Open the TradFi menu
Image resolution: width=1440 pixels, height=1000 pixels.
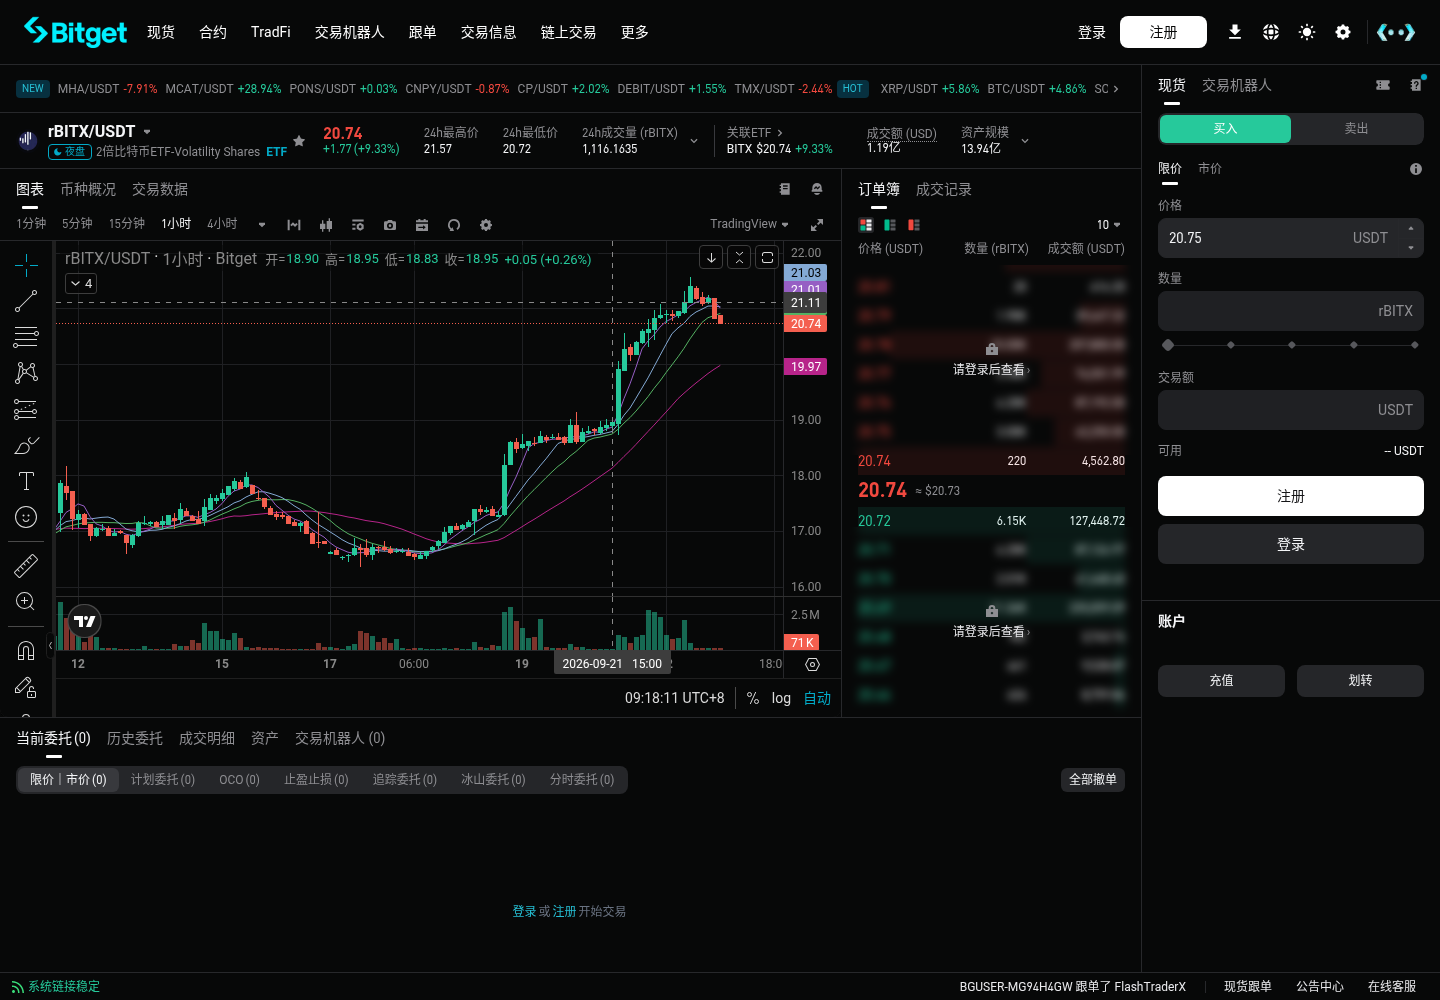(x=271, y=32)
